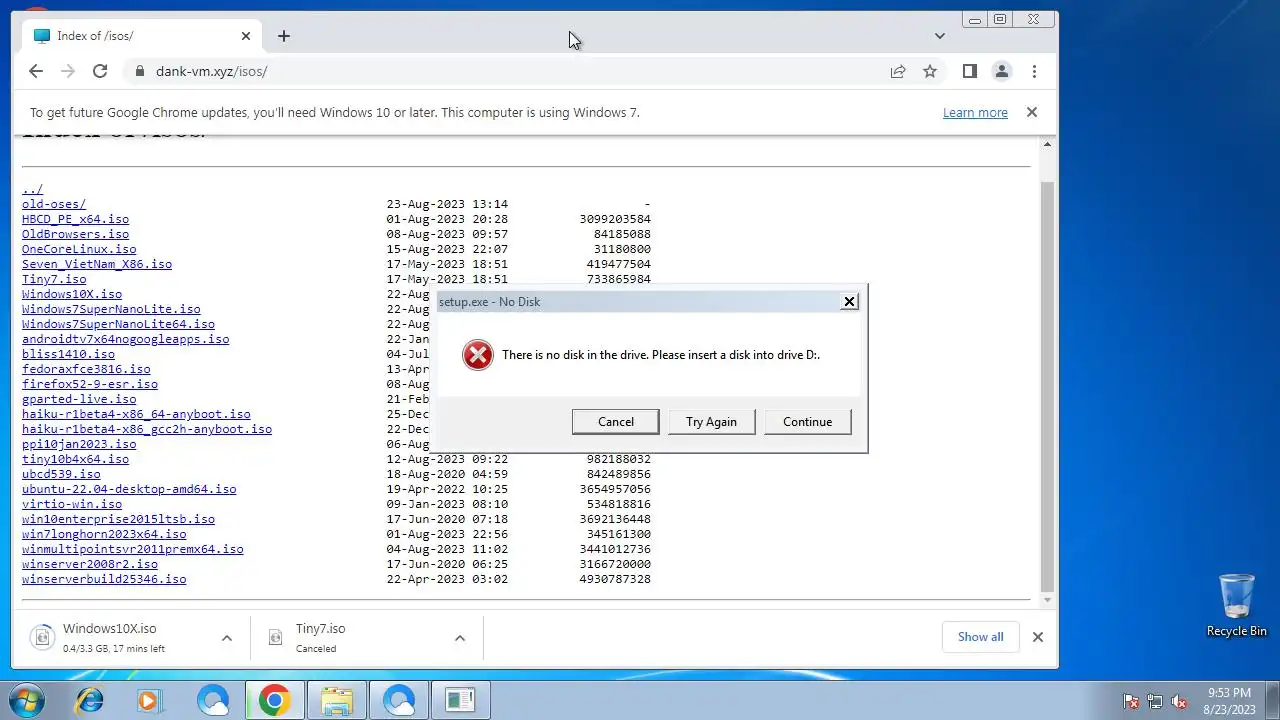Image resolution: width=1280 pixels, height=720 pixels.
Task: Open Windows Media Player from taskbar
Action: [150, 700]
